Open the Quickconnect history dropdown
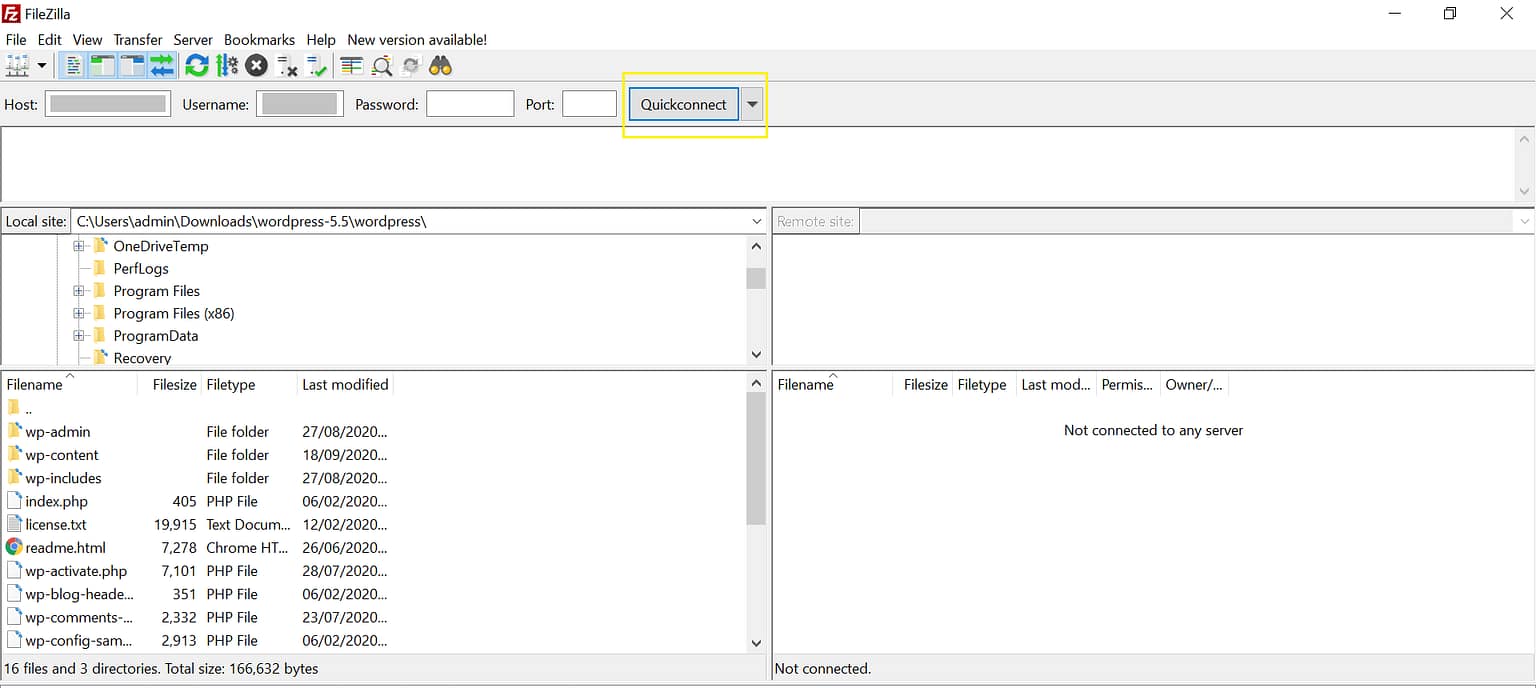 752,103
